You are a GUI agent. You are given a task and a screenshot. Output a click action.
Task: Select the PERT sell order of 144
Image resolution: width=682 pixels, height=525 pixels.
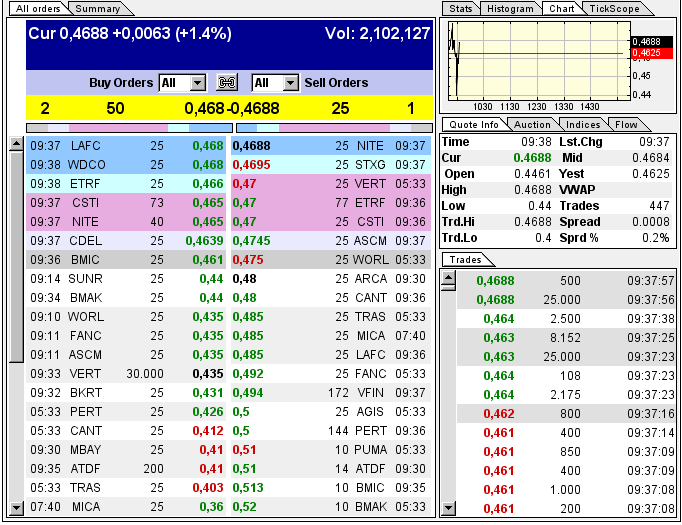tap(331, 431)
